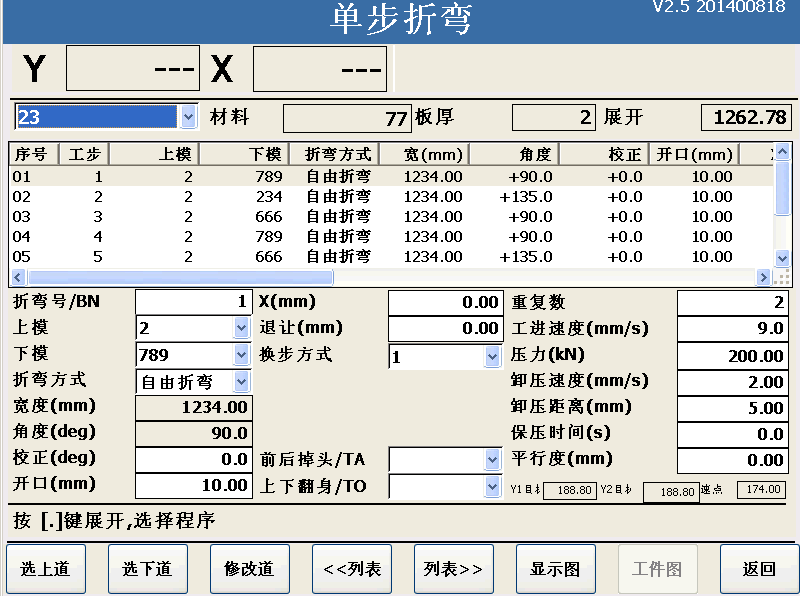The width and height of the screenshot is (800, 596).
Task: Expand the 前后掉头/TA dropdown
Action: pos(492,459)
